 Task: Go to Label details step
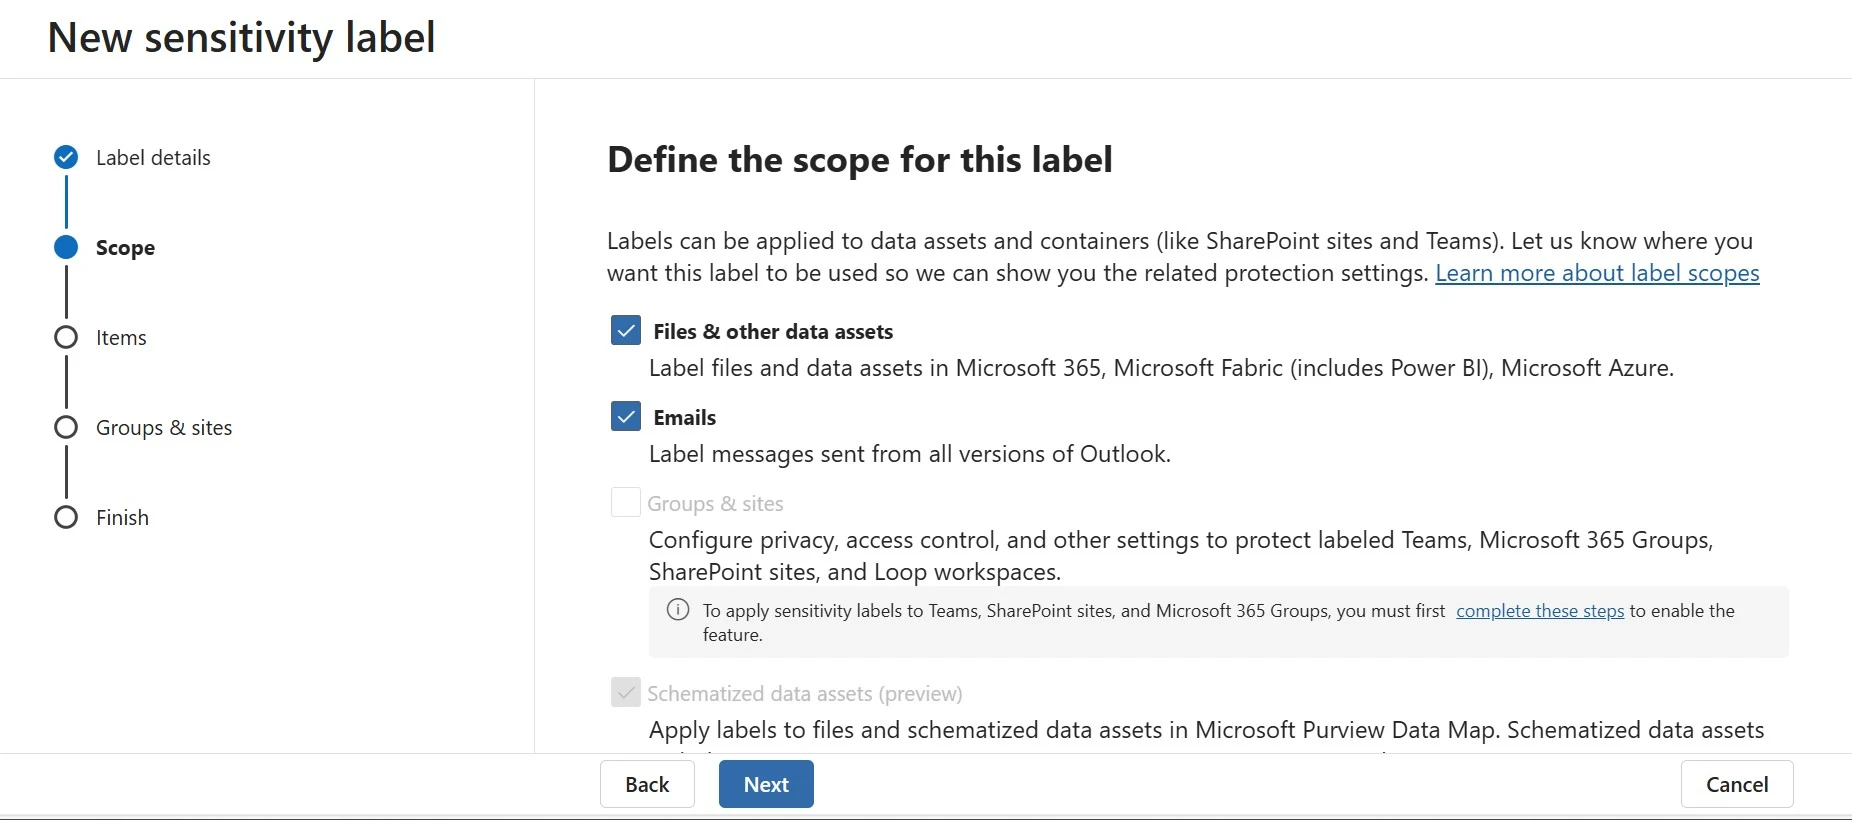pyautogui.click(x=153, y=158)
